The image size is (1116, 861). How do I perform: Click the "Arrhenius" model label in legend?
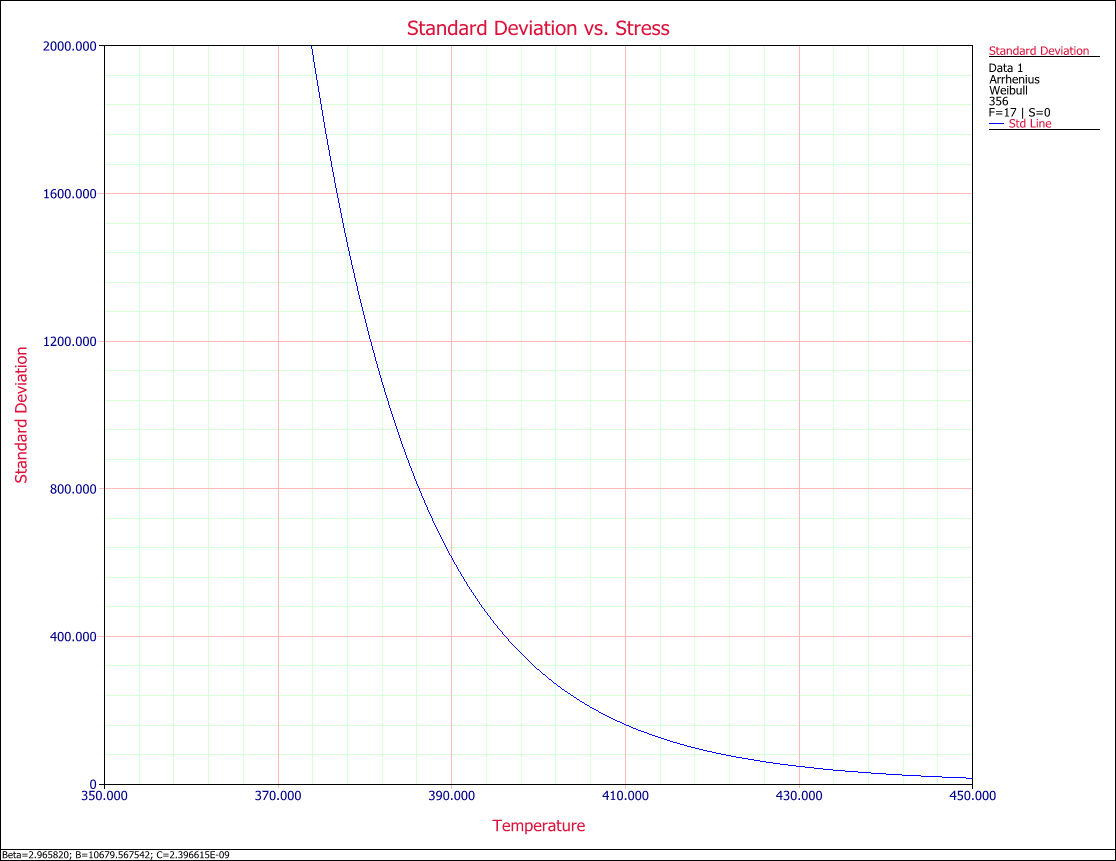click(1014, 79)
